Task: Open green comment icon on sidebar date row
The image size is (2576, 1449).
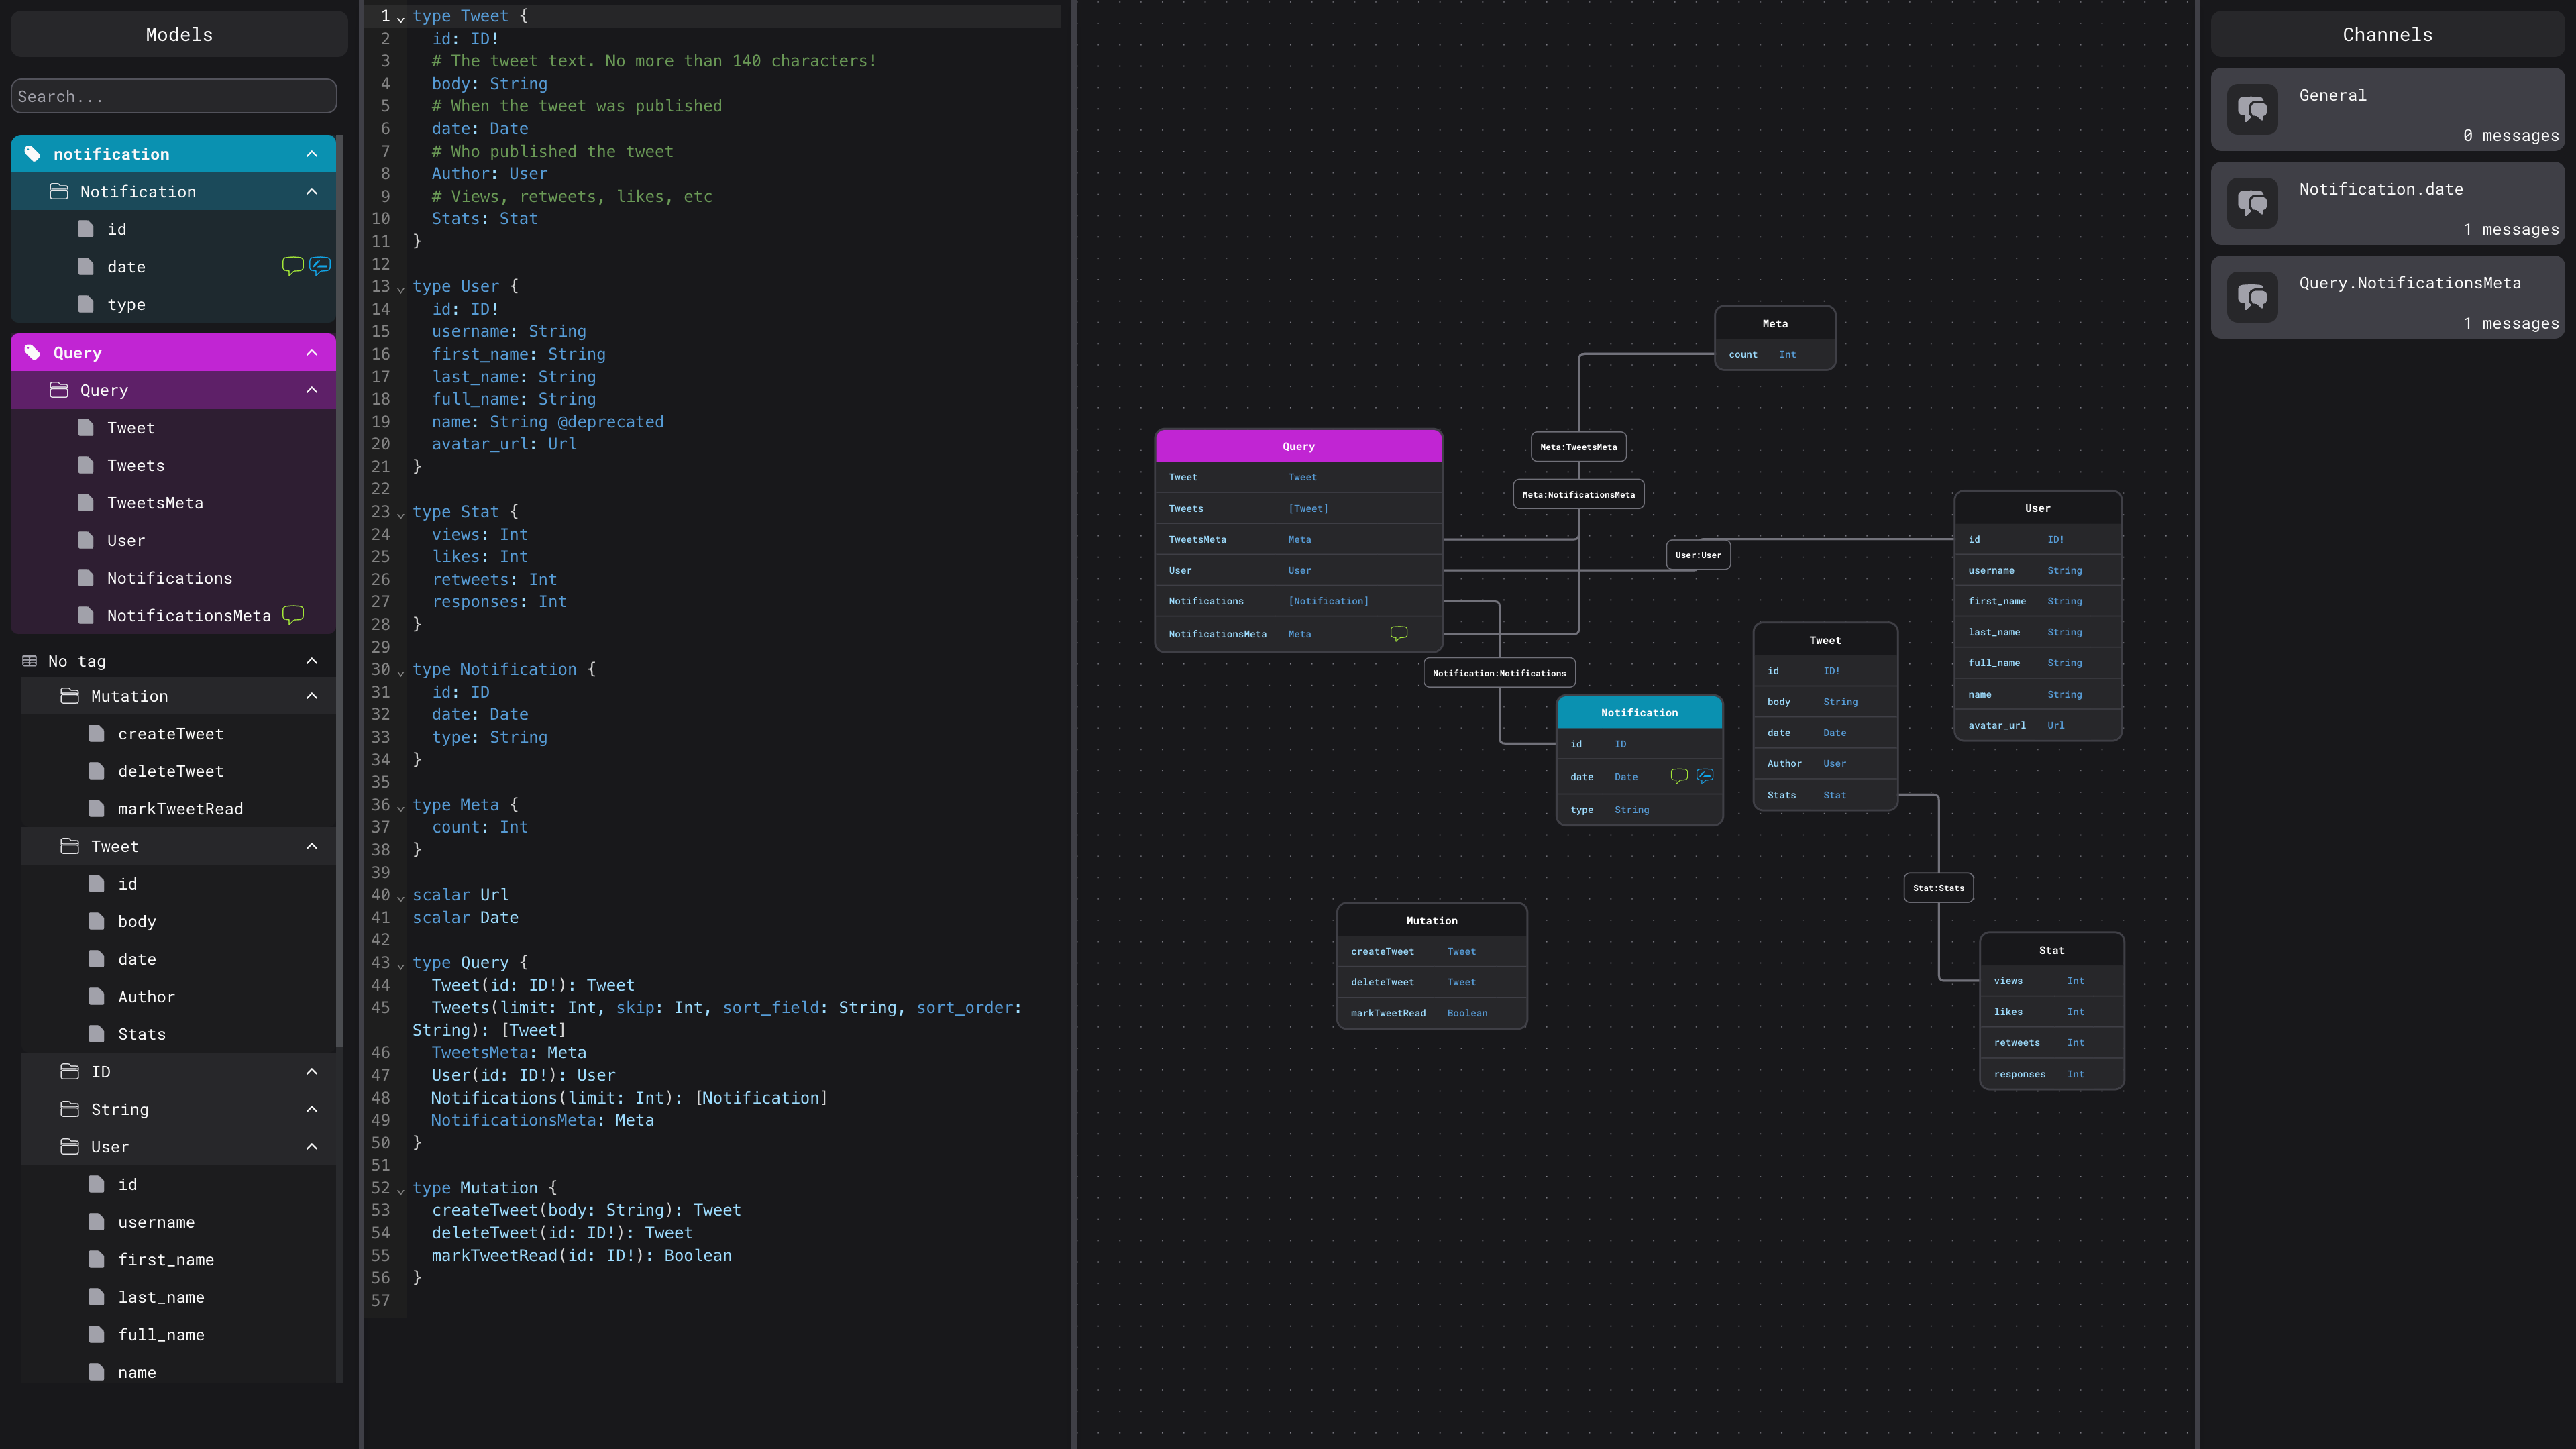Action: click(x=292, y=266)
